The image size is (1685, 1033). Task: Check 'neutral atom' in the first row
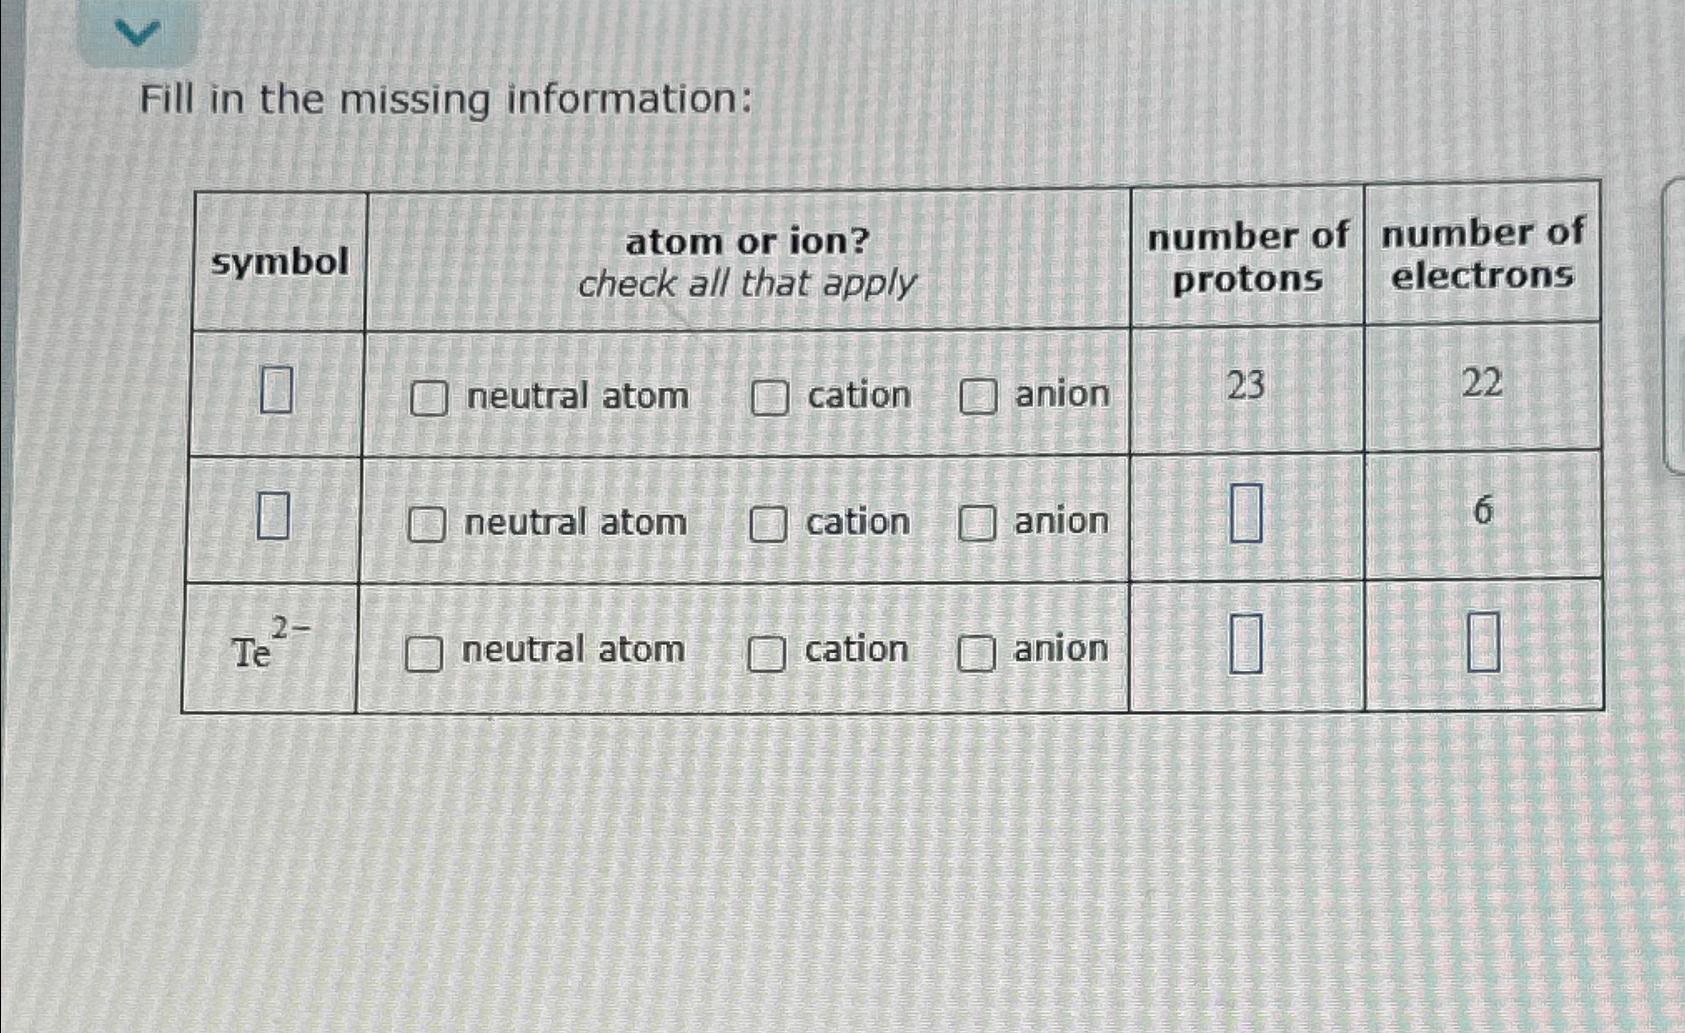[x=428, y=396]
